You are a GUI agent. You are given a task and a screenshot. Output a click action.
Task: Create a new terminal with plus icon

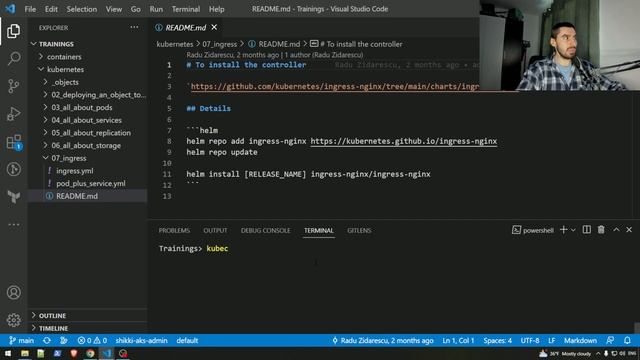(x=564, y=230)
